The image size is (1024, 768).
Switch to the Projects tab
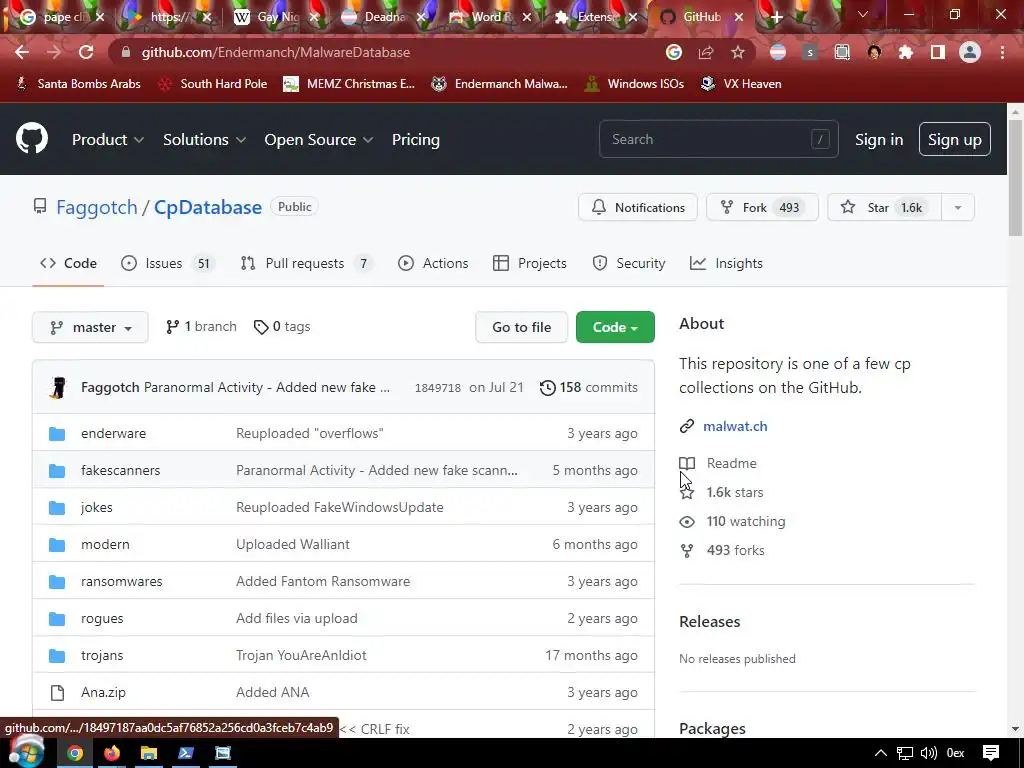click(x=530, y=263)
